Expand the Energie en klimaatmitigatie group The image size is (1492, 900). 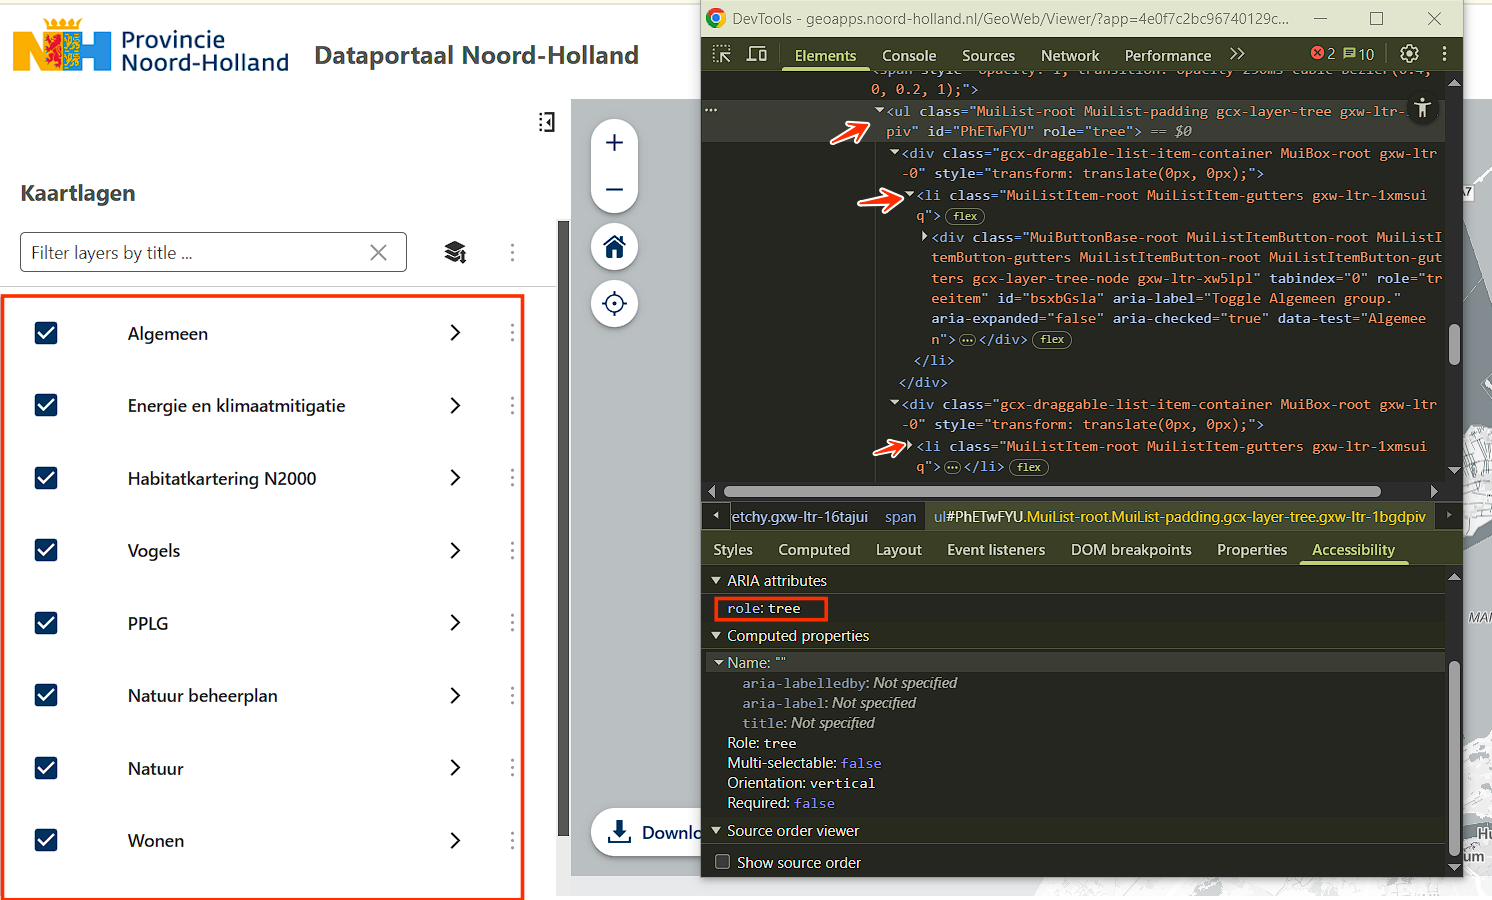tap(455, 405)
